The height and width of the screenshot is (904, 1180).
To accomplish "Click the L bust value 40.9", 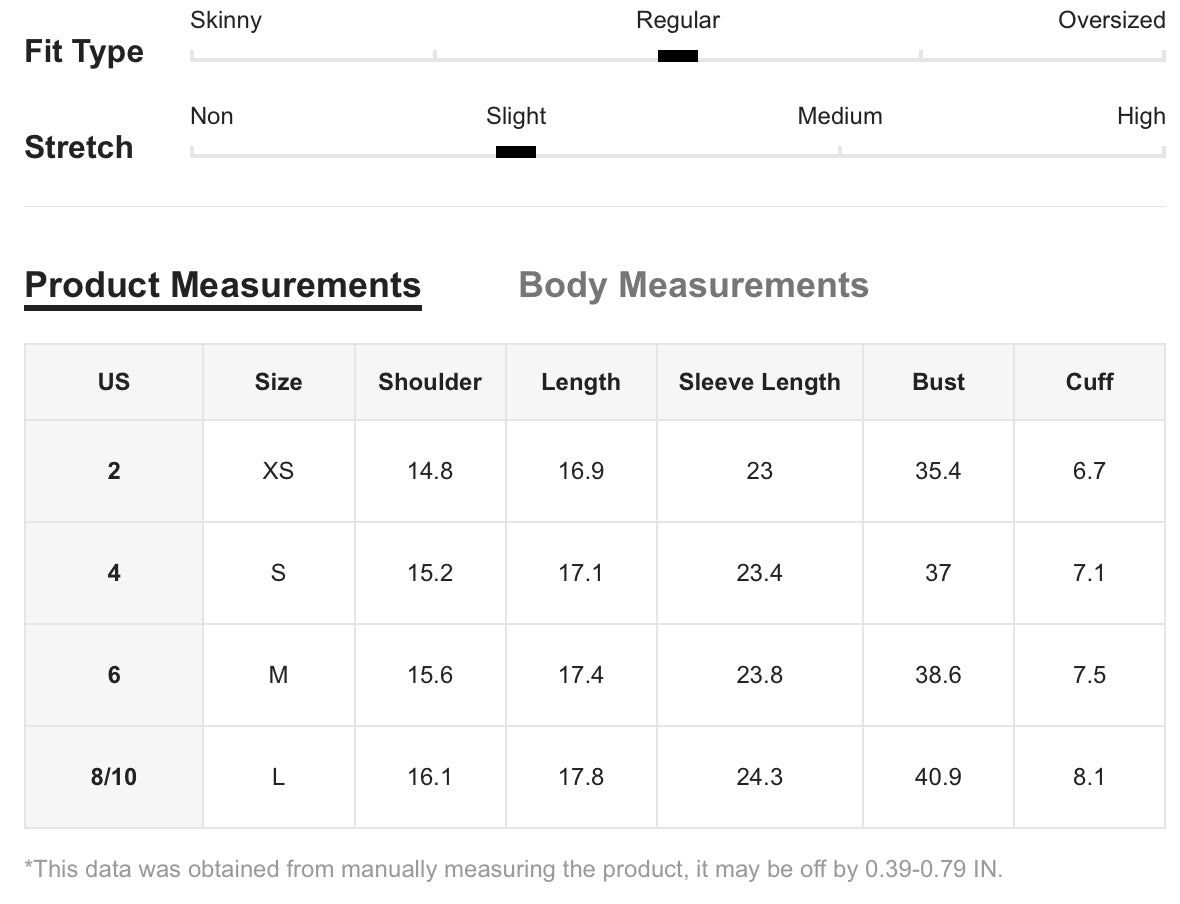I will (x=938, y=777).
